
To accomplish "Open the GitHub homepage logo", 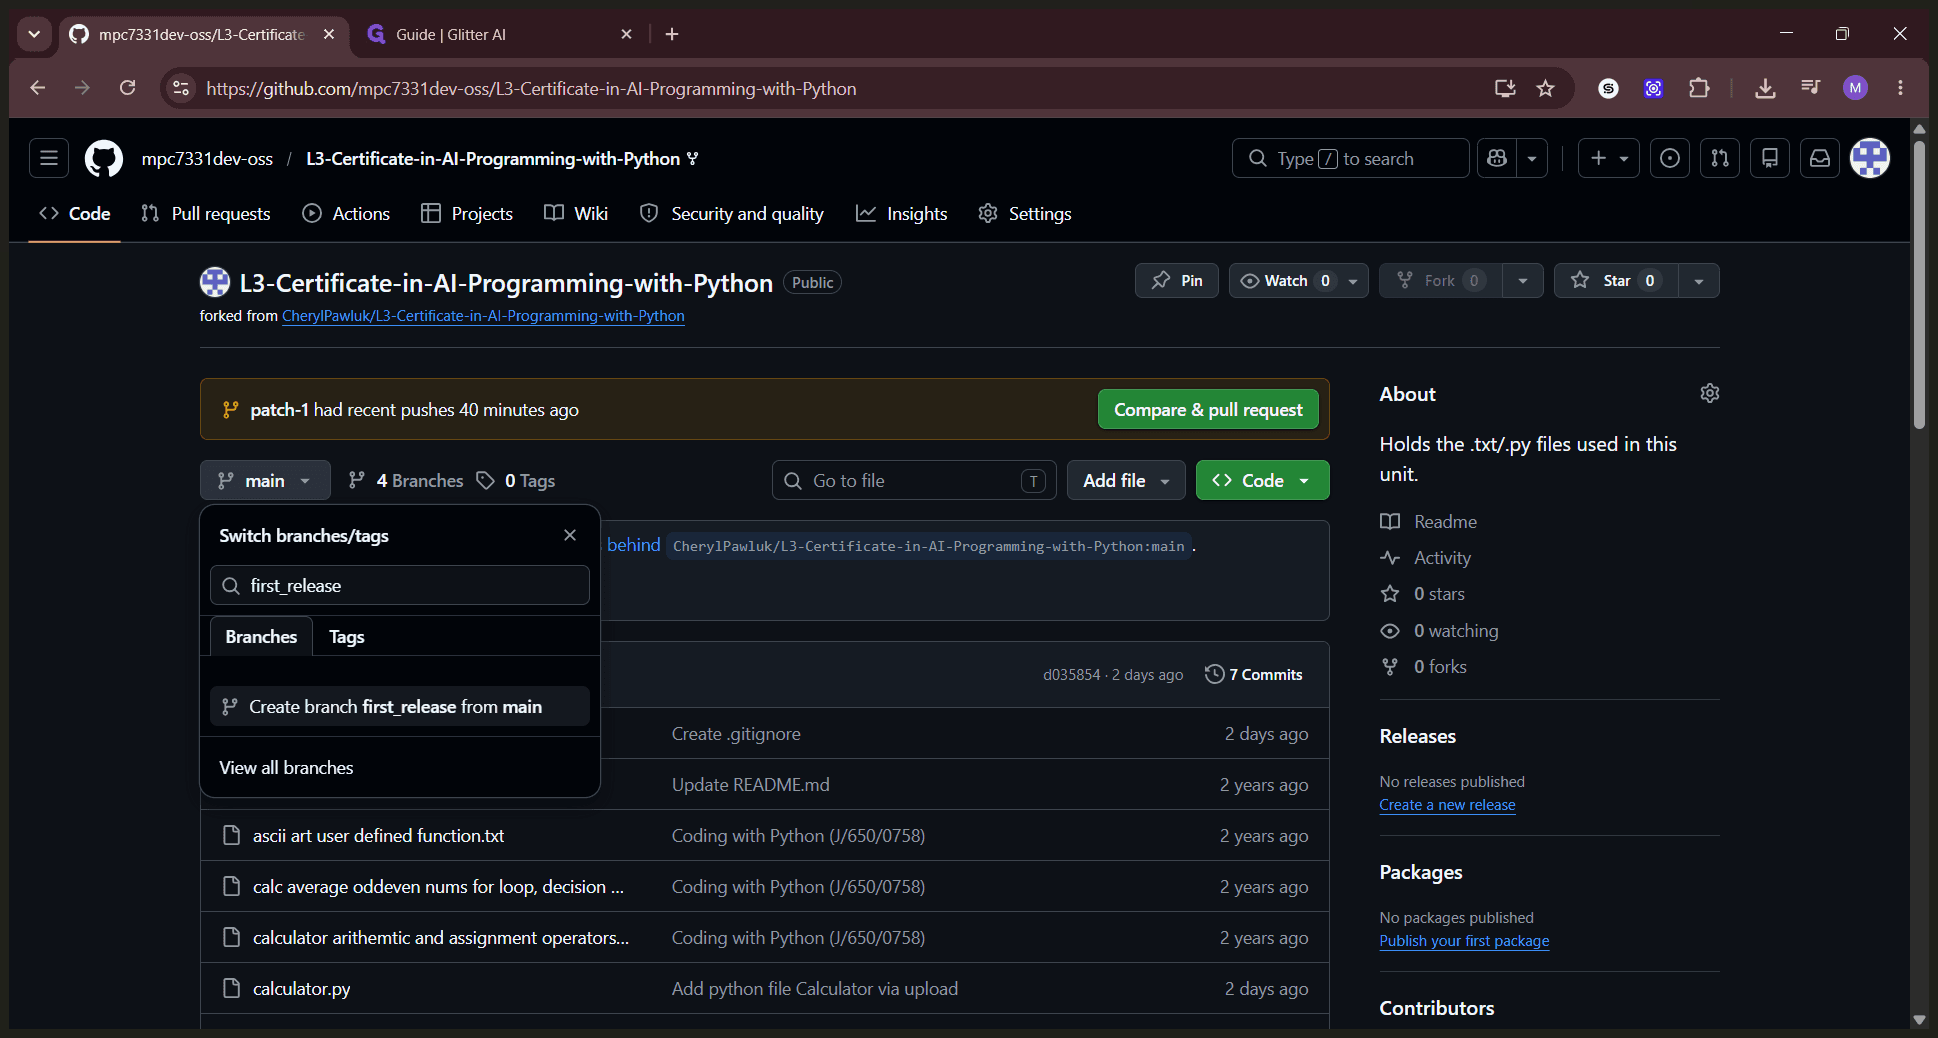I will (x=104, y=159).
